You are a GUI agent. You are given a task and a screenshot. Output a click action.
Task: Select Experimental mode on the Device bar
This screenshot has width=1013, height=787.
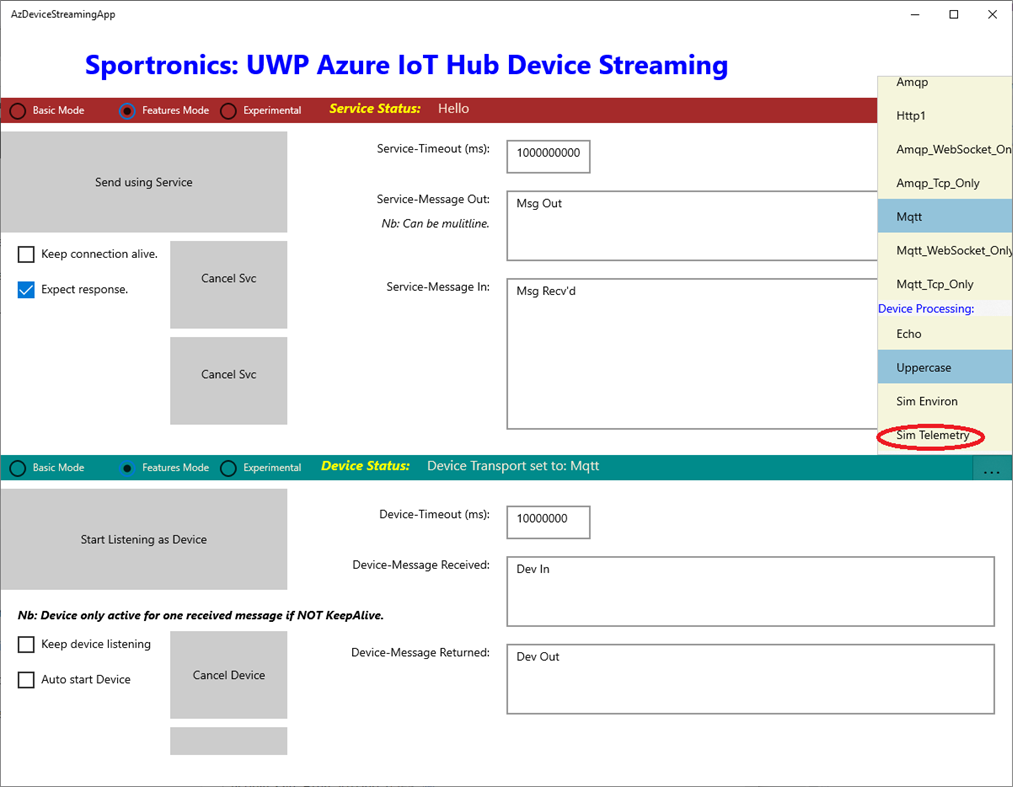(x=227, y=467)
